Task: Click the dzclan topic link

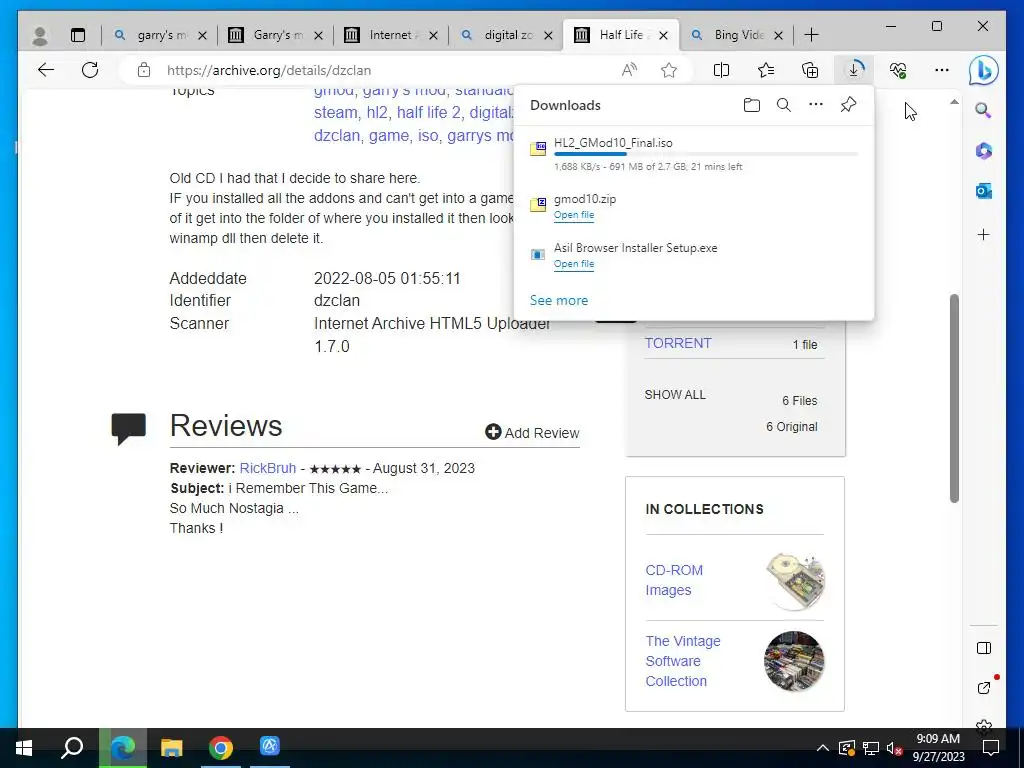Action: click(x=336, y=136)
